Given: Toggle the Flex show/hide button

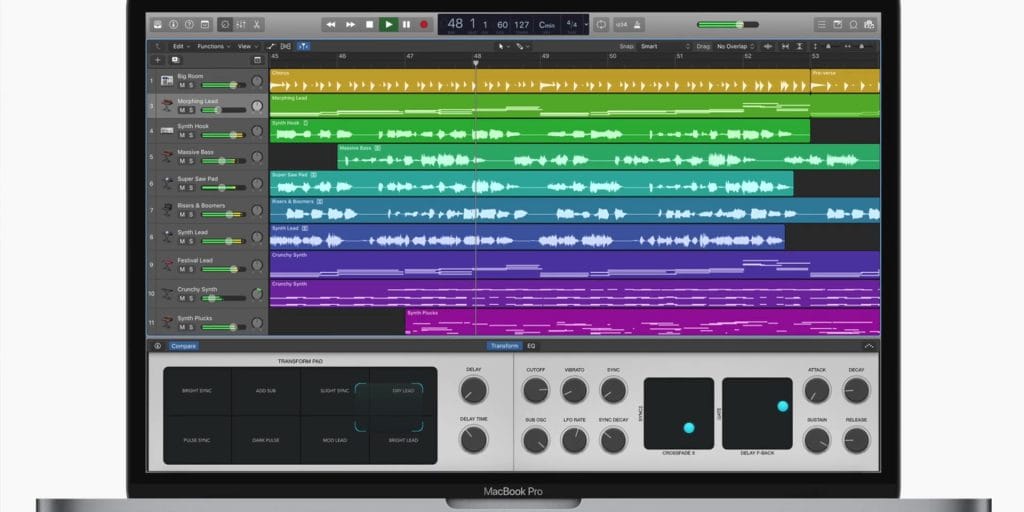Looking at the screenshot, I should pos(286,46).
